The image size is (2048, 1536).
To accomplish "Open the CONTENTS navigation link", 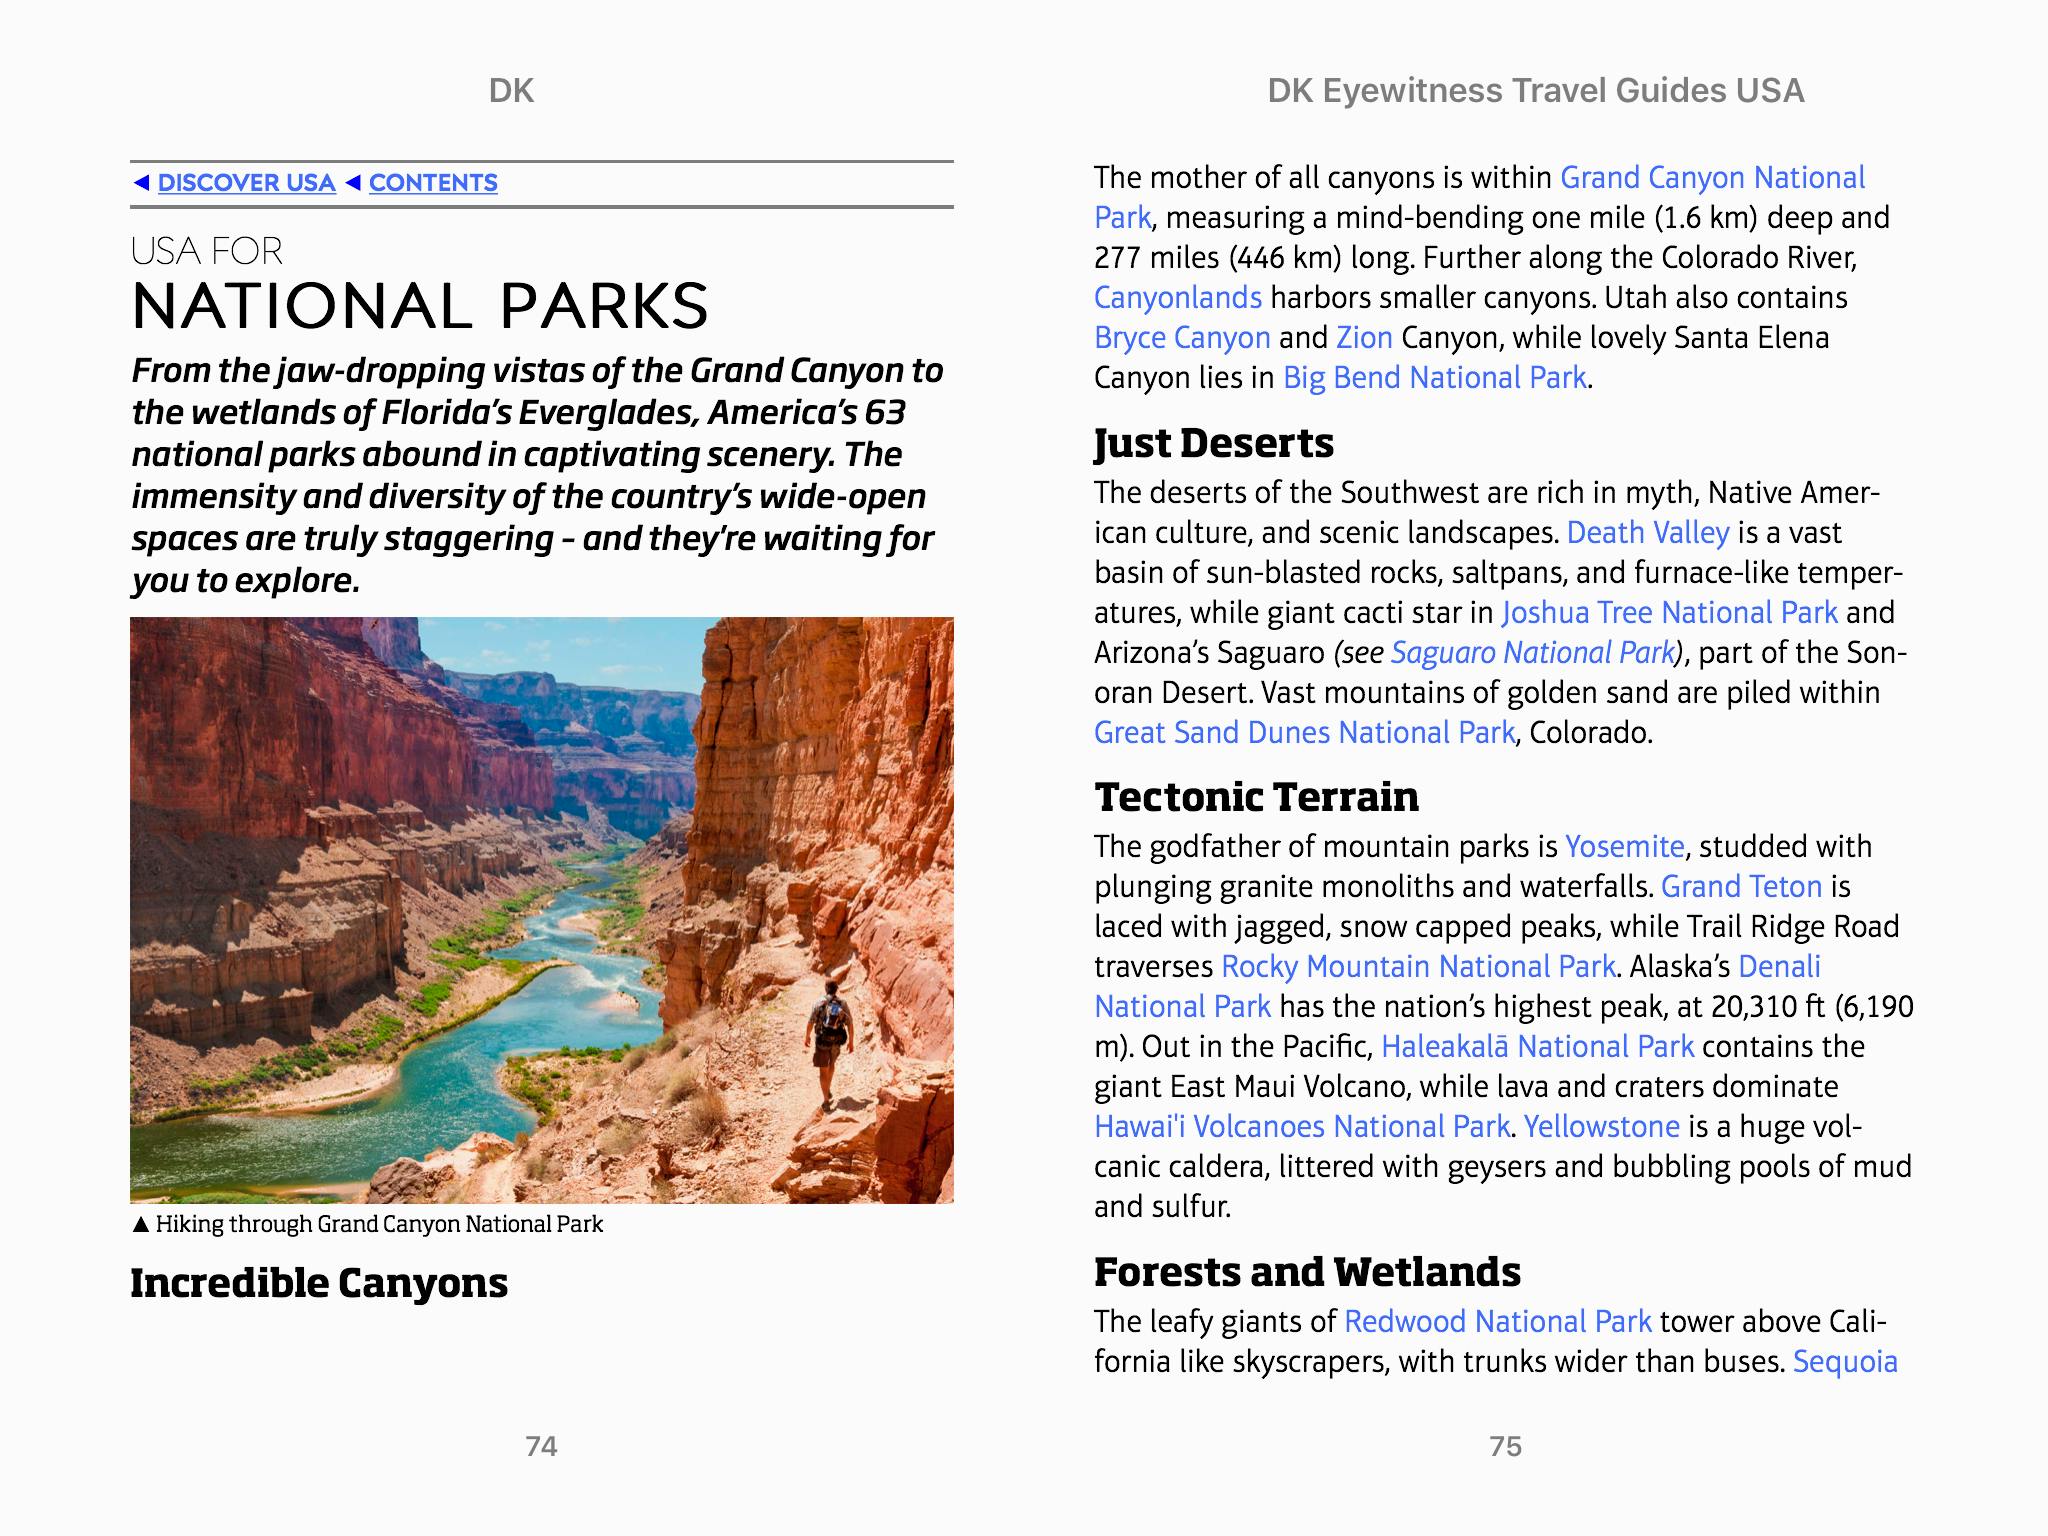I will [x=432, y=183].
